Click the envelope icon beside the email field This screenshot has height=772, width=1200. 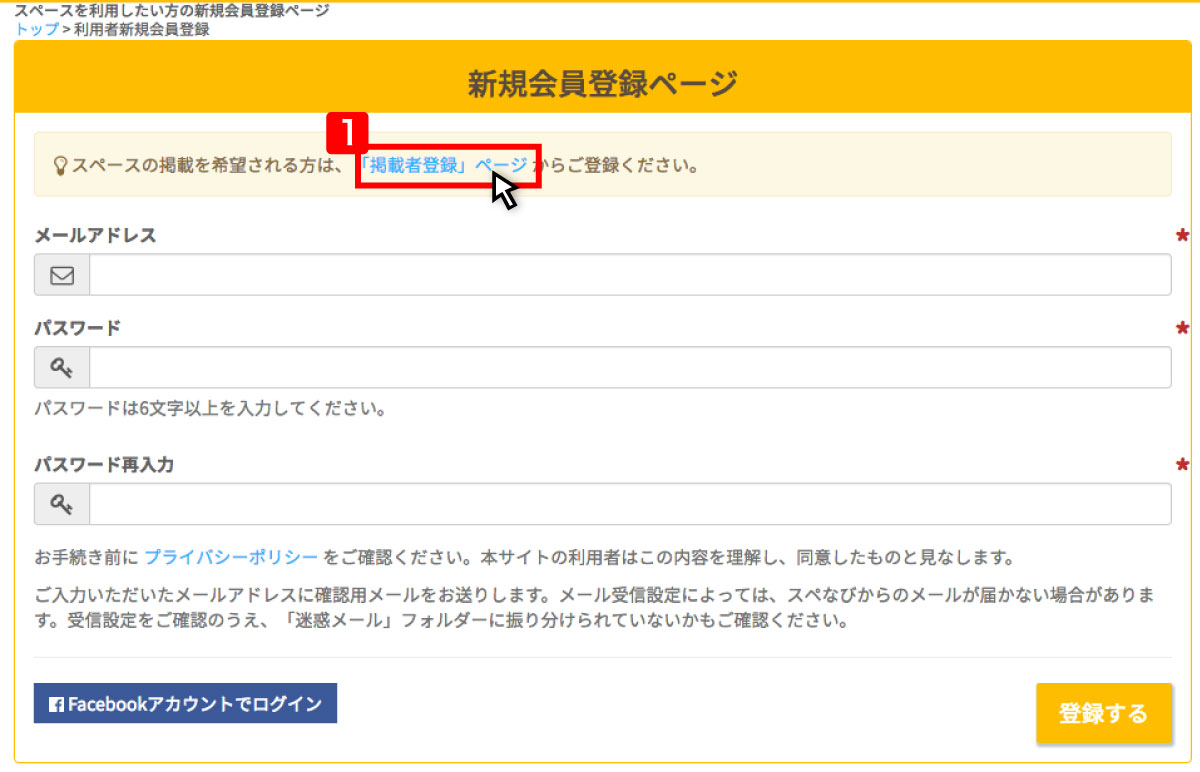[x=62, y=275]
